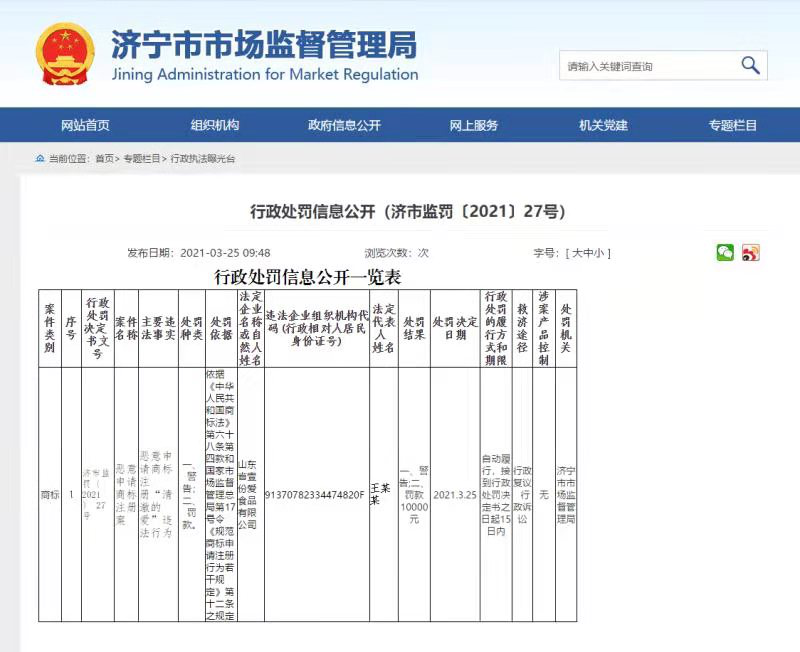Go to 行政执法曝光台 in breadcrumb

203,159
